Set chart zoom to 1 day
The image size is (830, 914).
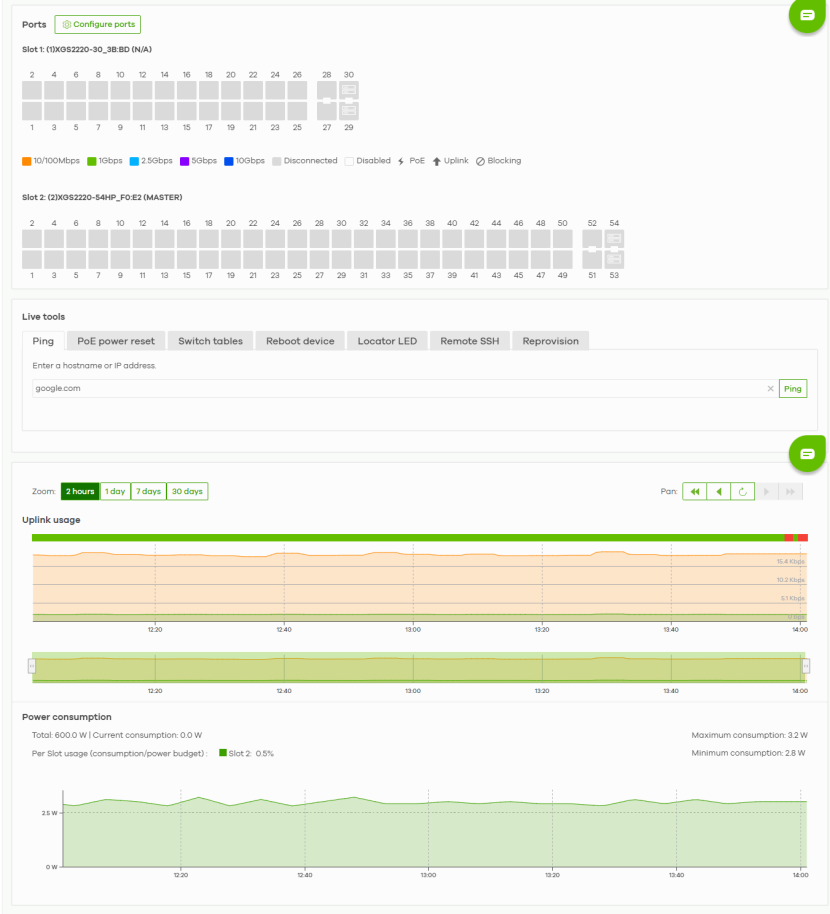click(116, 492)
